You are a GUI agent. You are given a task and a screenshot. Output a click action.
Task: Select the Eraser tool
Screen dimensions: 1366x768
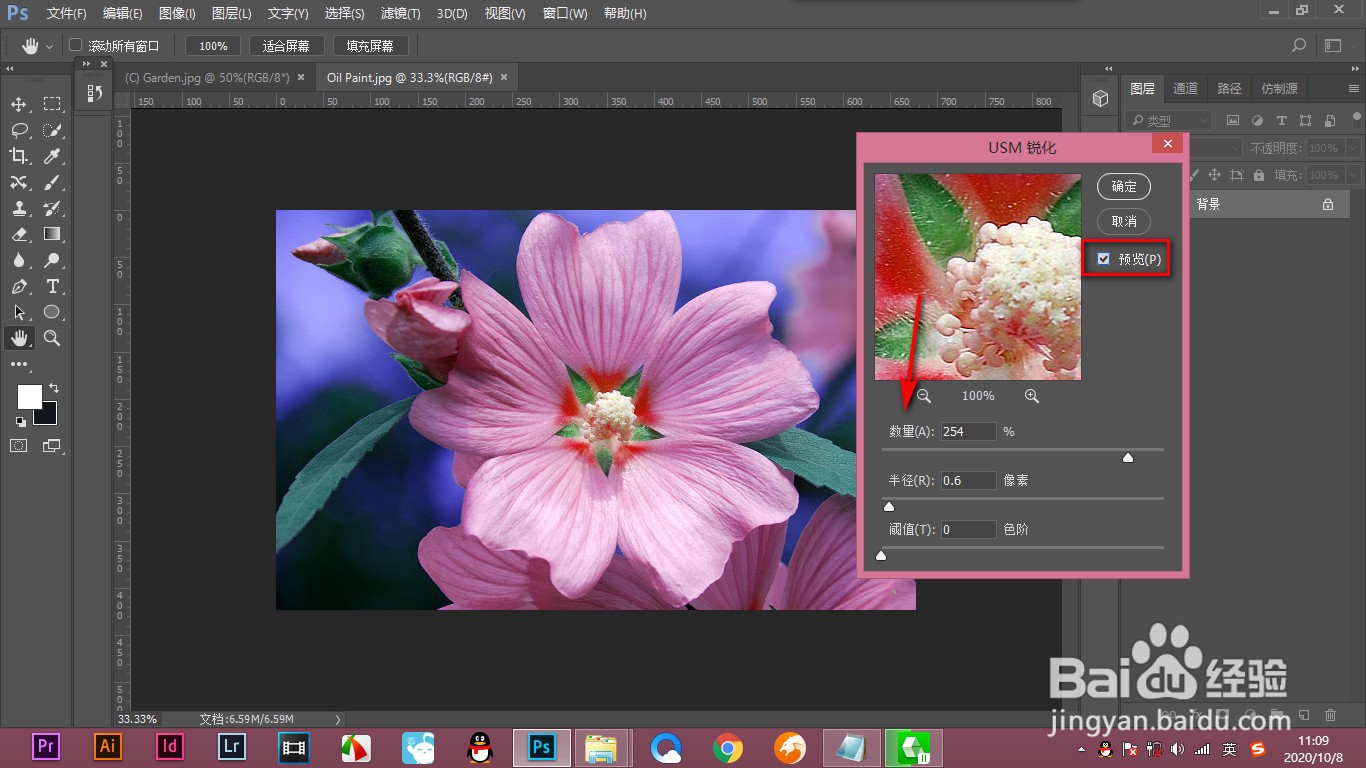click(19, 234)
